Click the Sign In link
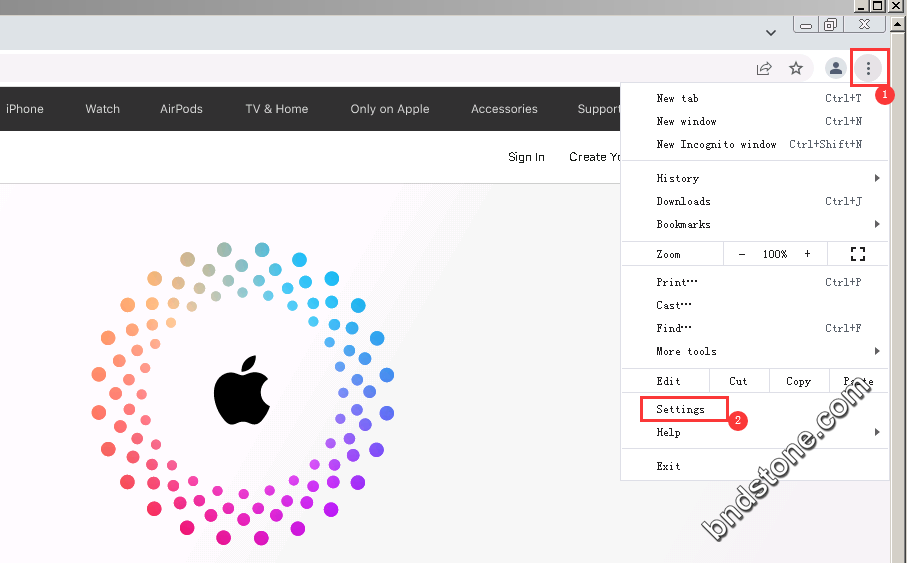This screenshot has width=907, height=563. [x=526, y=157]
